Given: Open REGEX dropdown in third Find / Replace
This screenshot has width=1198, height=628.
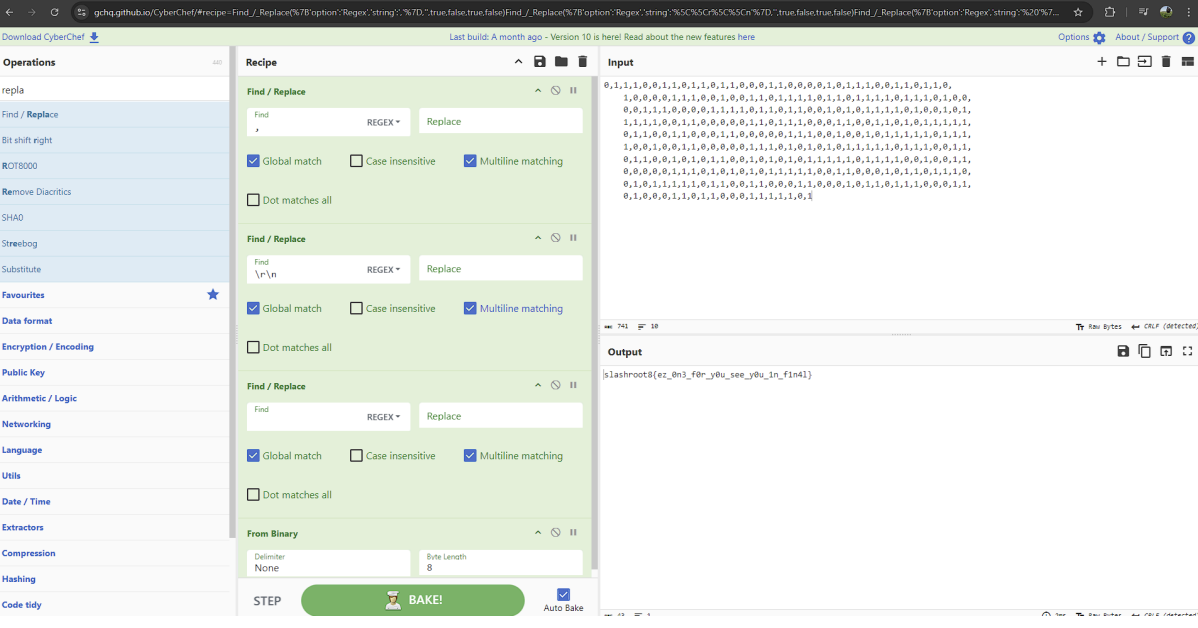Looking at the screenshot, I should coord(384,417).
